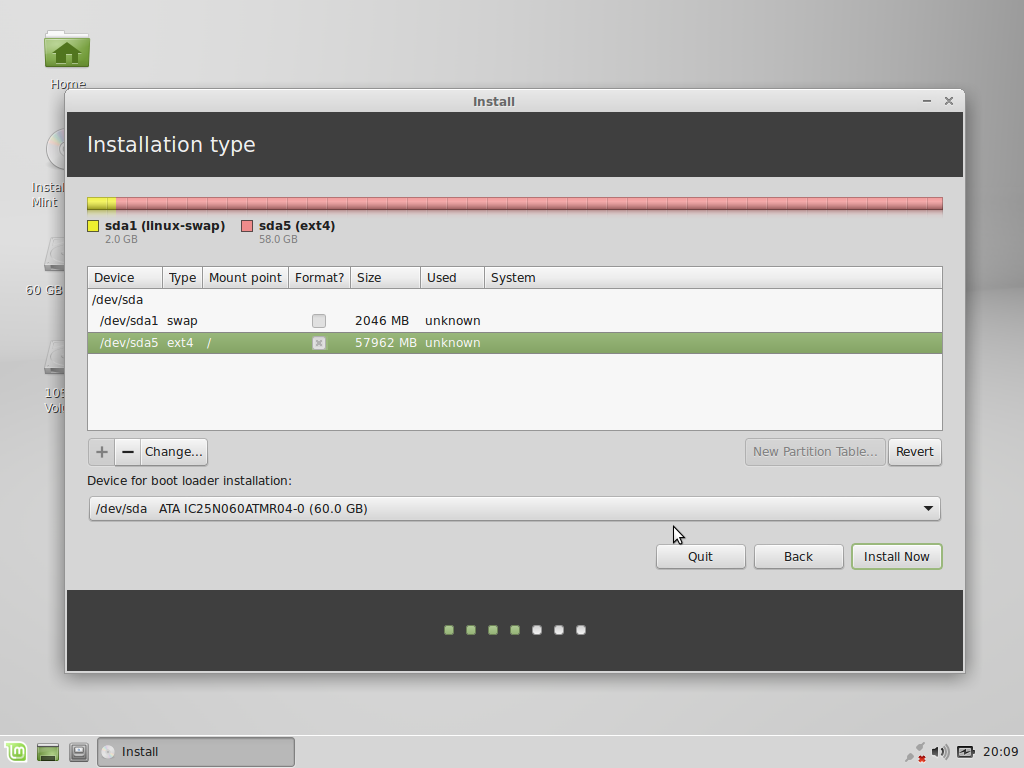Image resolution: width=1024 pixels, height=768 pixels.
Task: Toggle format checkbox for /dev/sda1 swap
Action: tap(319, 321)
